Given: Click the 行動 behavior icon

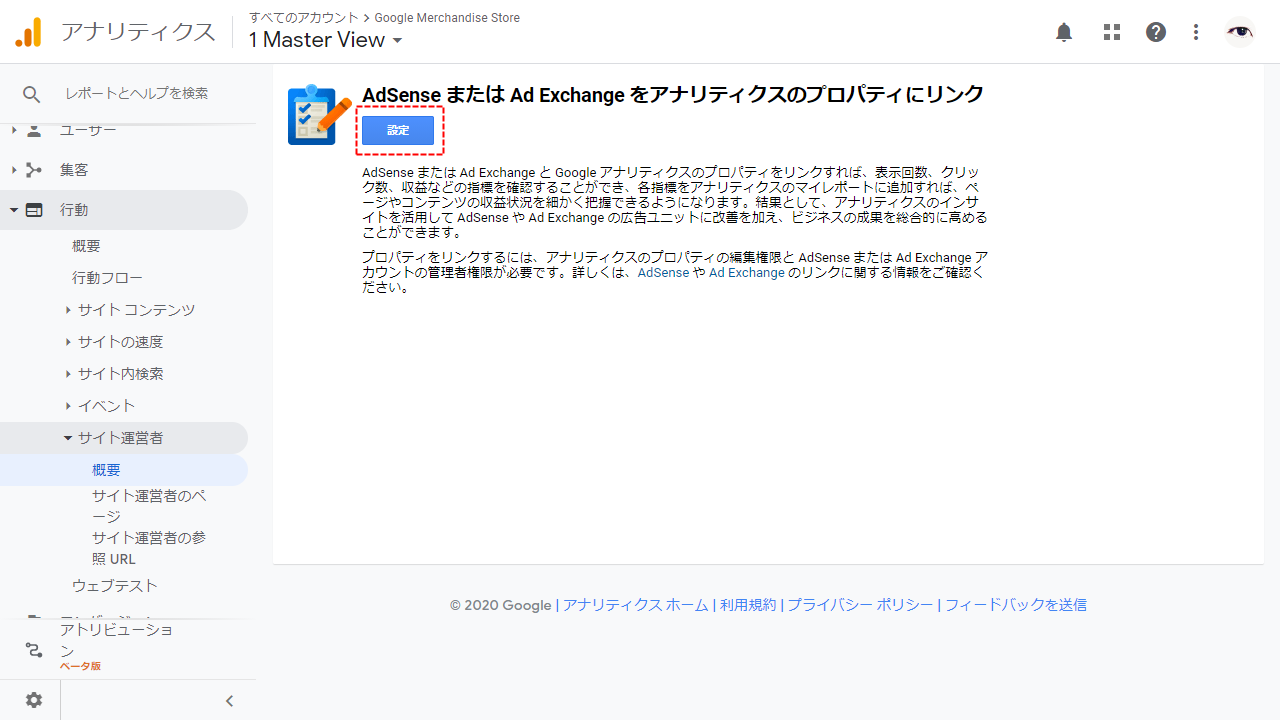Looking at the screenshot, I should pyautogui.click(x=34, y=210).
